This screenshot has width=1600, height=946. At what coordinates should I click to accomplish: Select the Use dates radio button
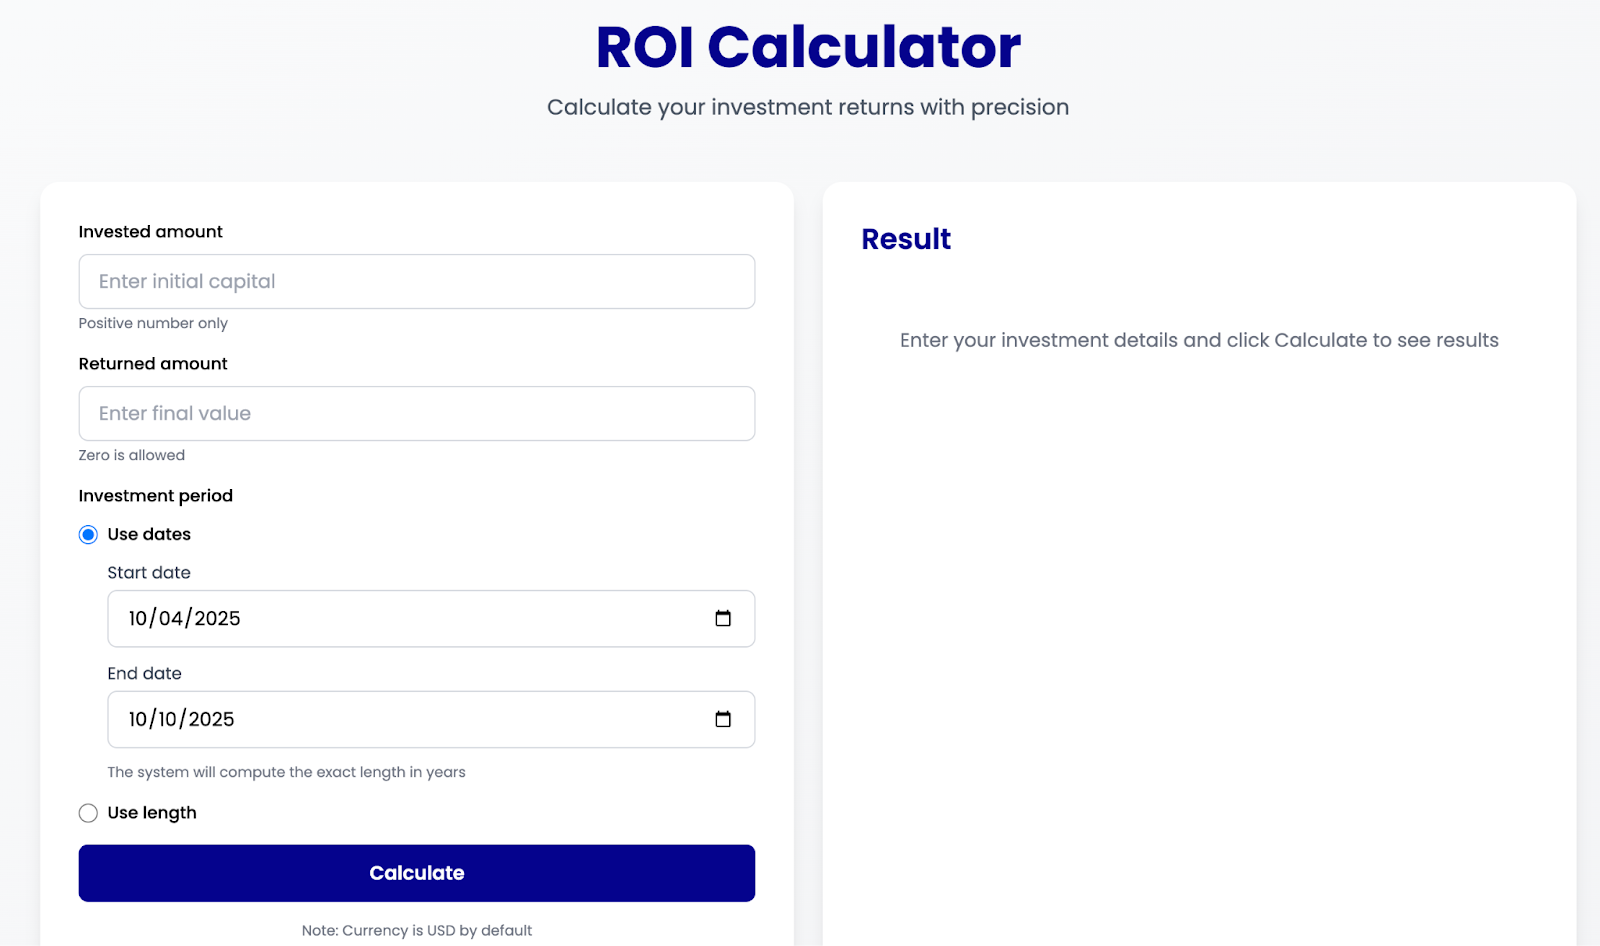click(x=88, y=534)
